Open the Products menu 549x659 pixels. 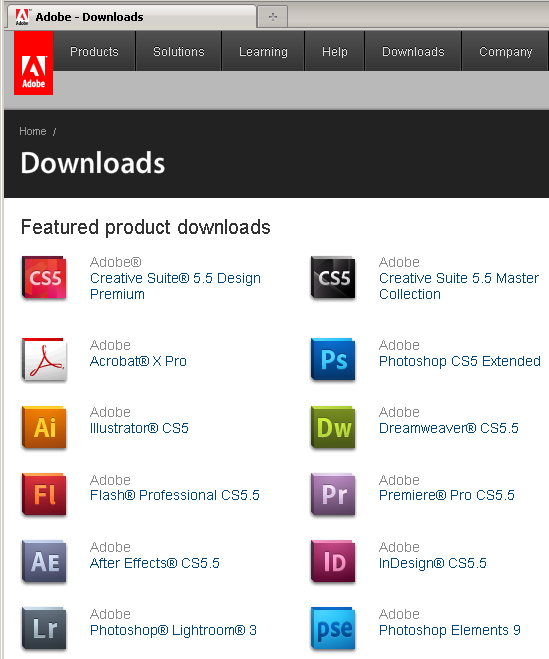(94, 51)
